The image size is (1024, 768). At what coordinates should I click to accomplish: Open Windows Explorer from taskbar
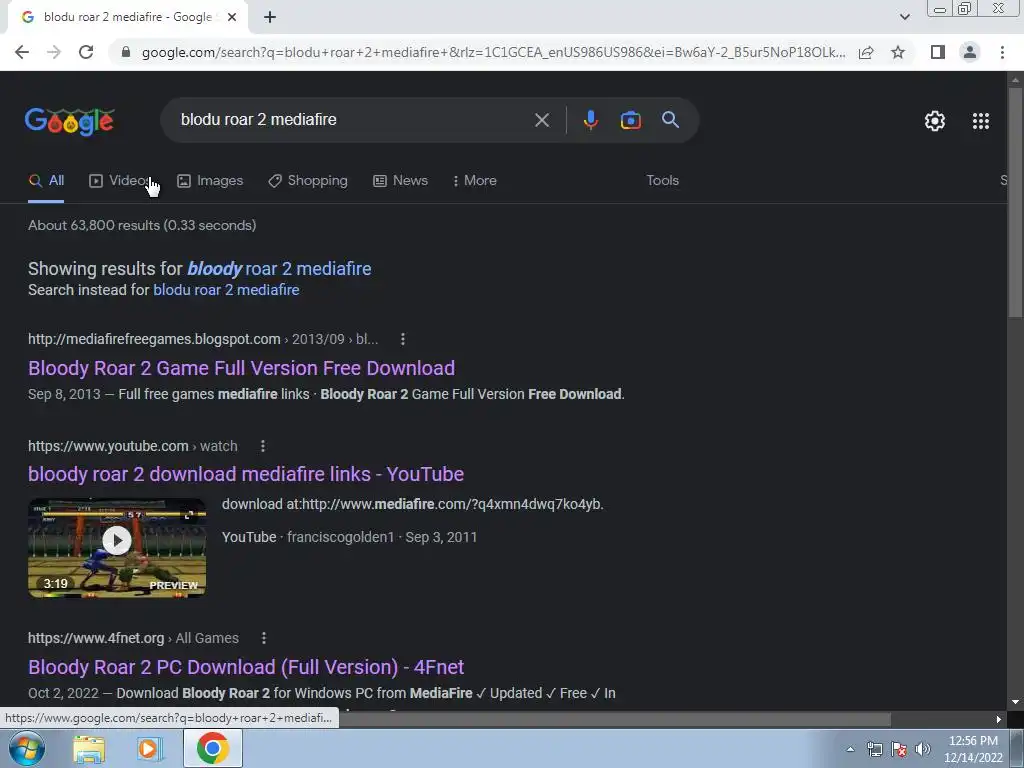coord(89,749)
